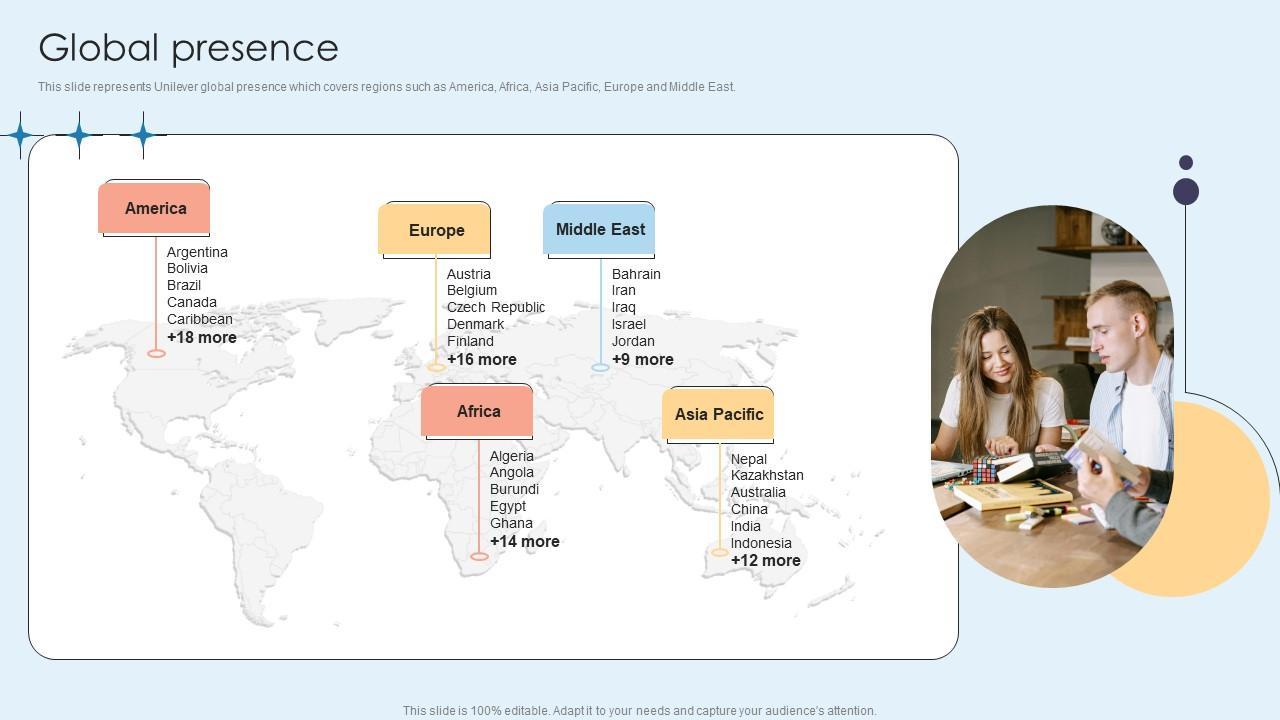1280x720 pixels.
Task: Click the India country text
Action: (x=746, y=526)
